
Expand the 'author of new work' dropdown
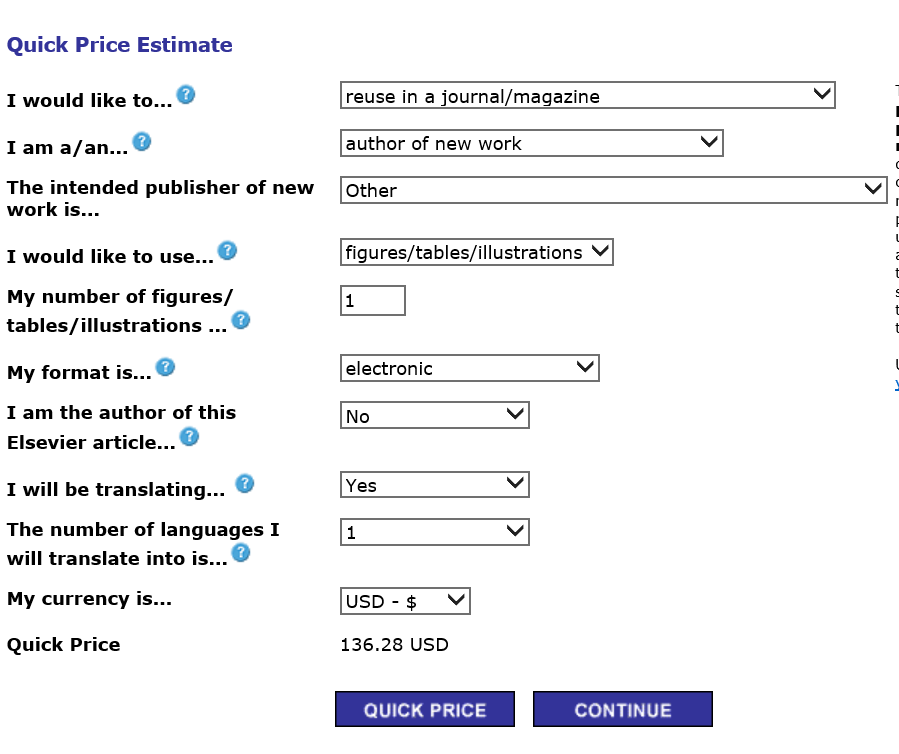point(531,143)
